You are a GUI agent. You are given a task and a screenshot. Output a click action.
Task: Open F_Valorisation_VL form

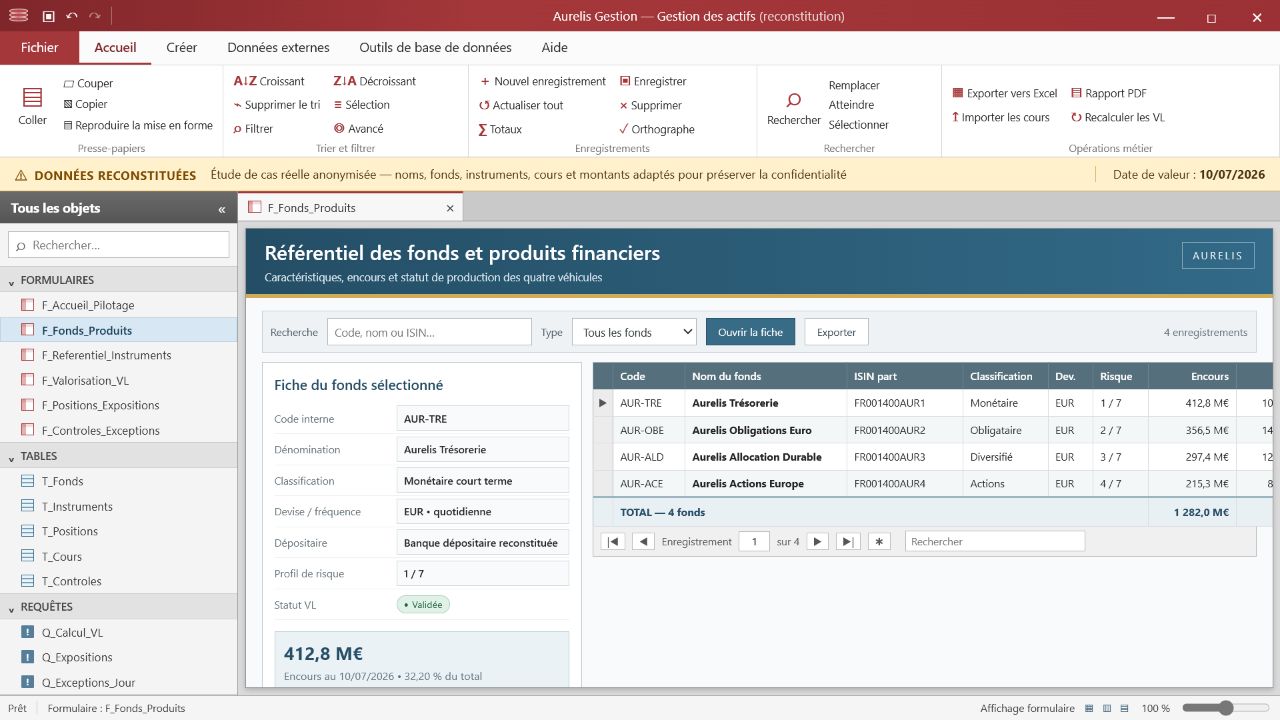click(x=118, y=381)
